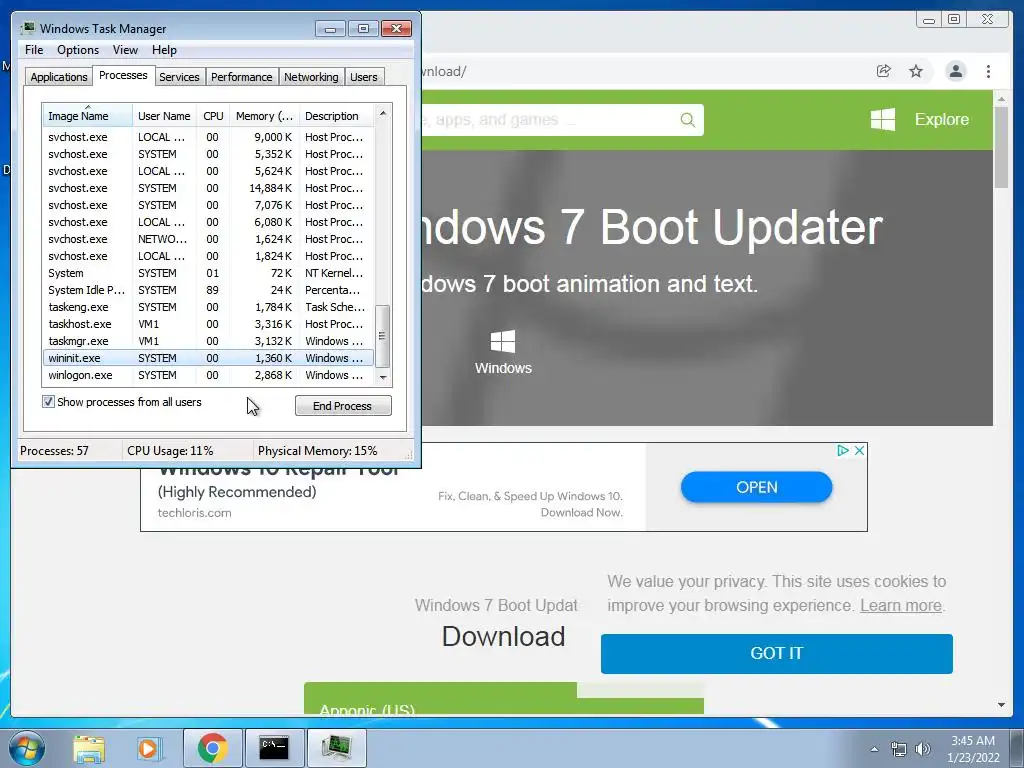
Task: Select the svchost.exe NETWO... user row
Action: pyautogui.click(x=208, y=239)
